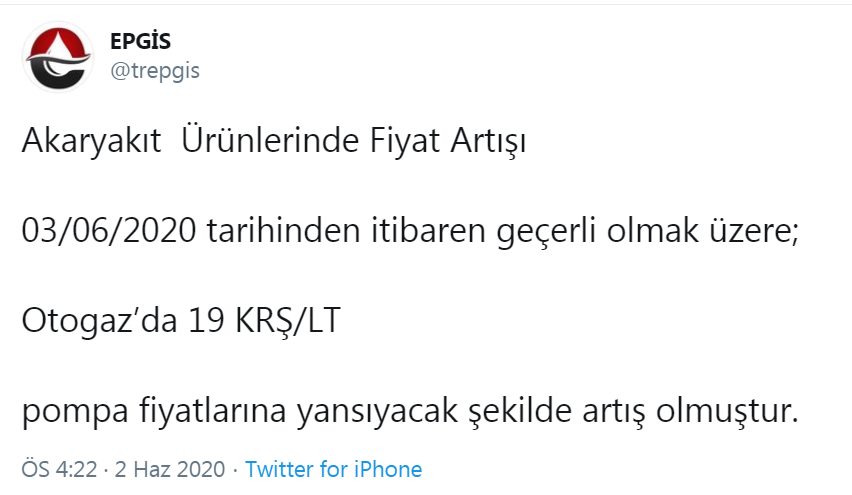This screenshot has width=852, height=495.
Task: Click the date 03/06/2020 in the tweet
Action: (109, 230)
